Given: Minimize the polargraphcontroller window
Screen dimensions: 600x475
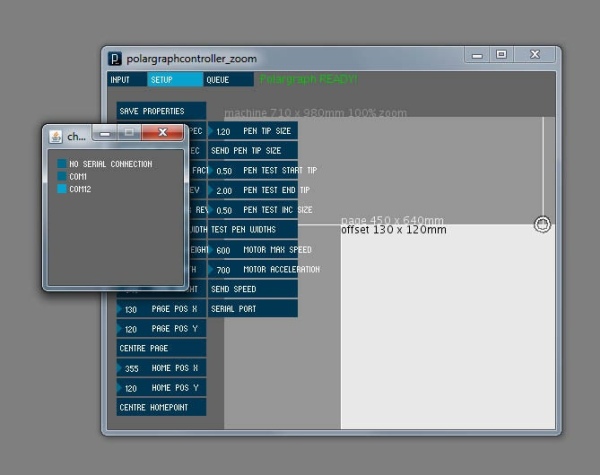Looking at the screenshot, I should coord(477,54).
